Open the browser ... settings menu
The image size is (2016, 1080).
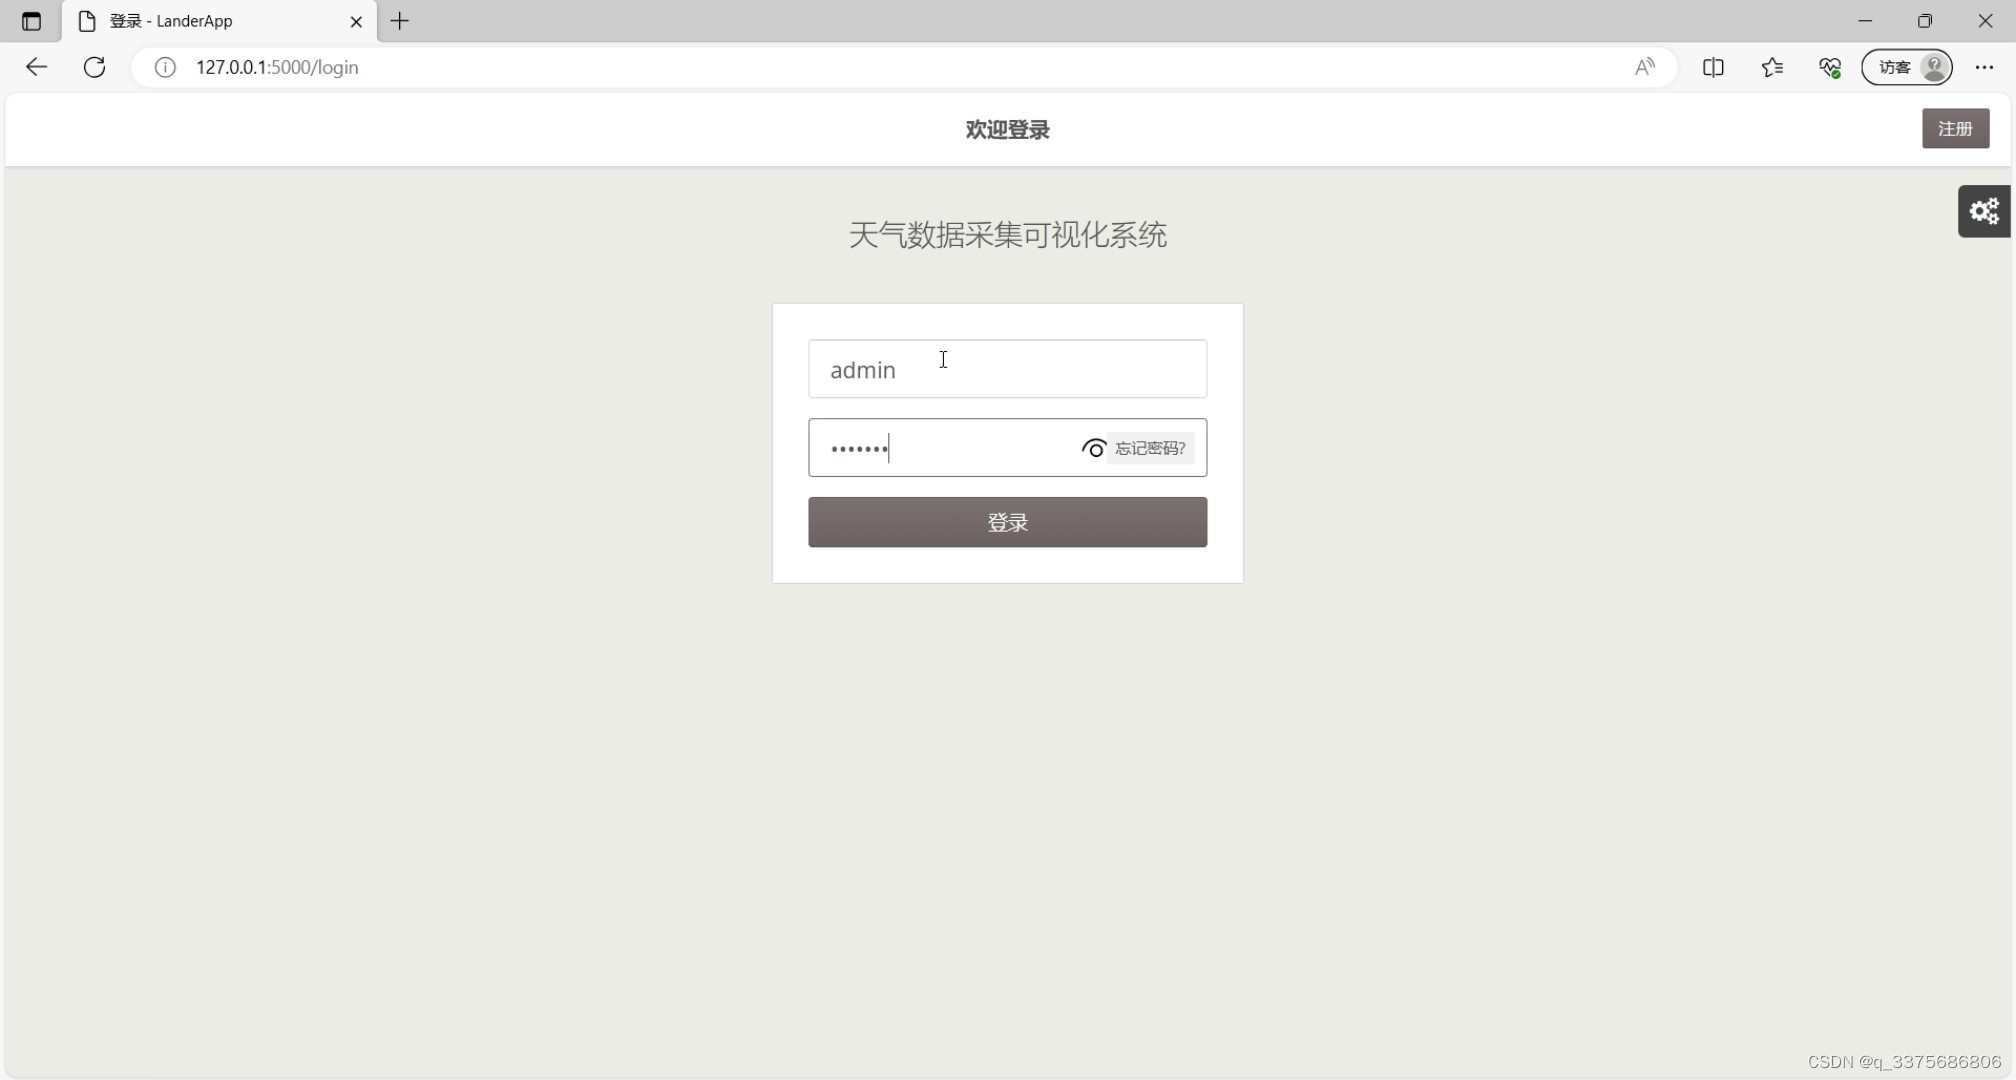(x=1987, y=67)
